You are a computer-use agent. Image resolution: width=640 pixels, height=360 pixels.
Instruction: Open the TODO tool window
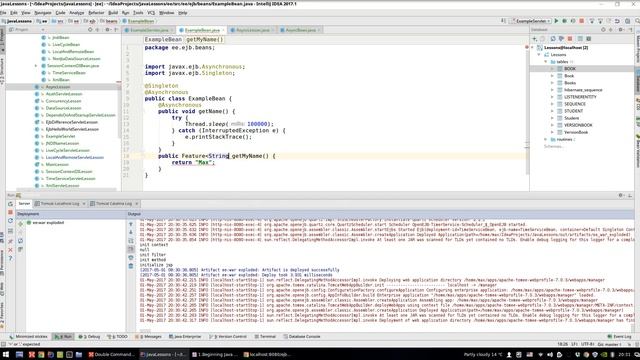click(x=118, y=337)
